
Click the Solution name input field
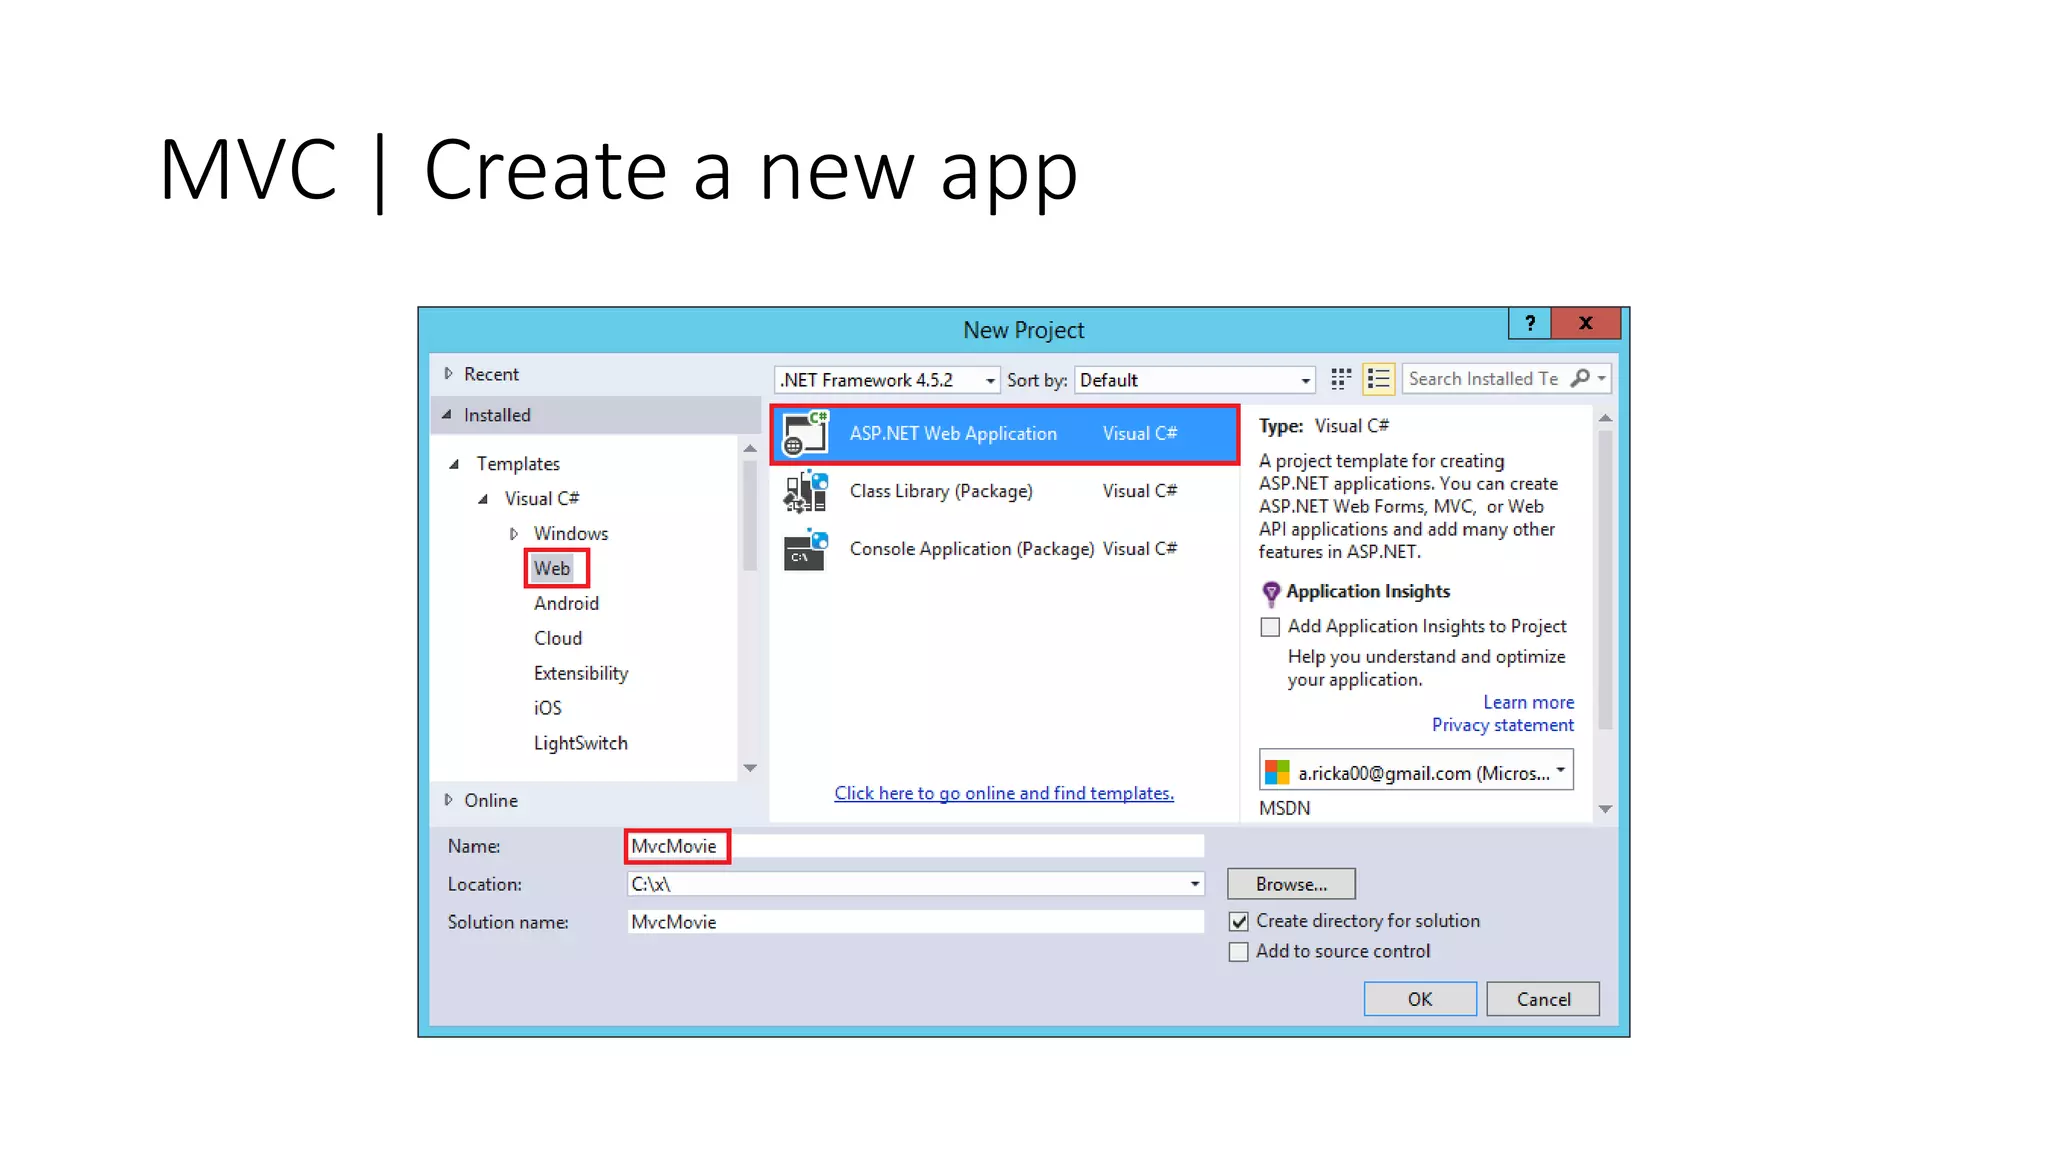click(x=915, y=922)
